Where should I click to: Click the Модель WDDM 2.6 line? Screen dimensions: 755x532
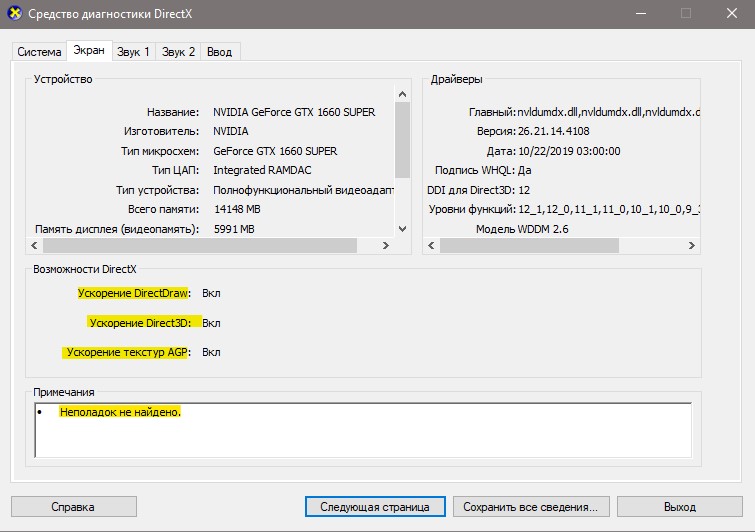click(522, 229)
